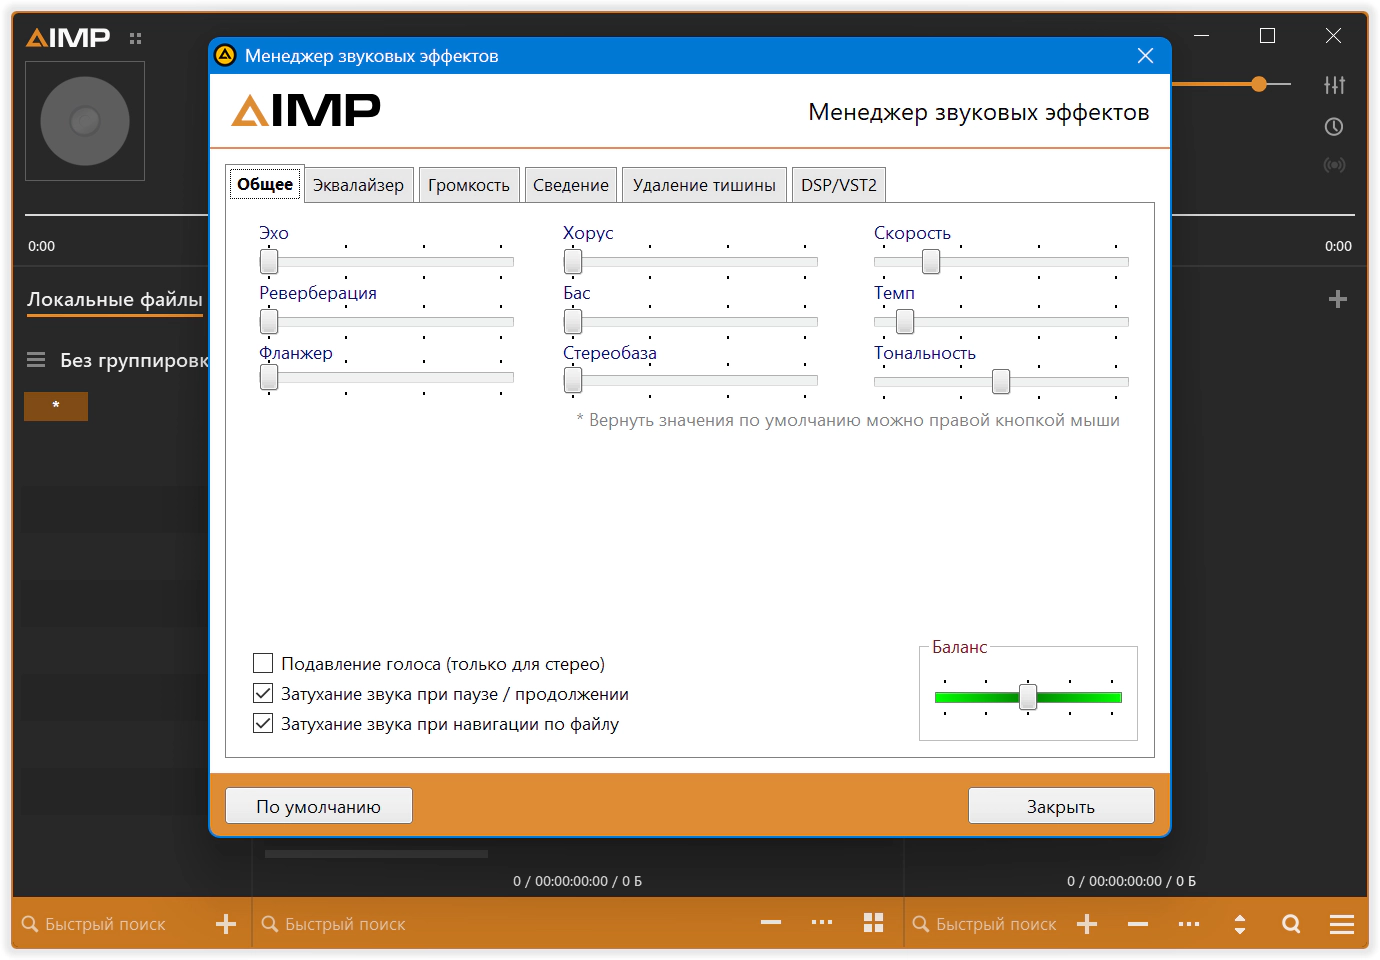Screen dimensions: 1380x960
Task: Click the По умолчанию button
Action: tap(319, 806)
